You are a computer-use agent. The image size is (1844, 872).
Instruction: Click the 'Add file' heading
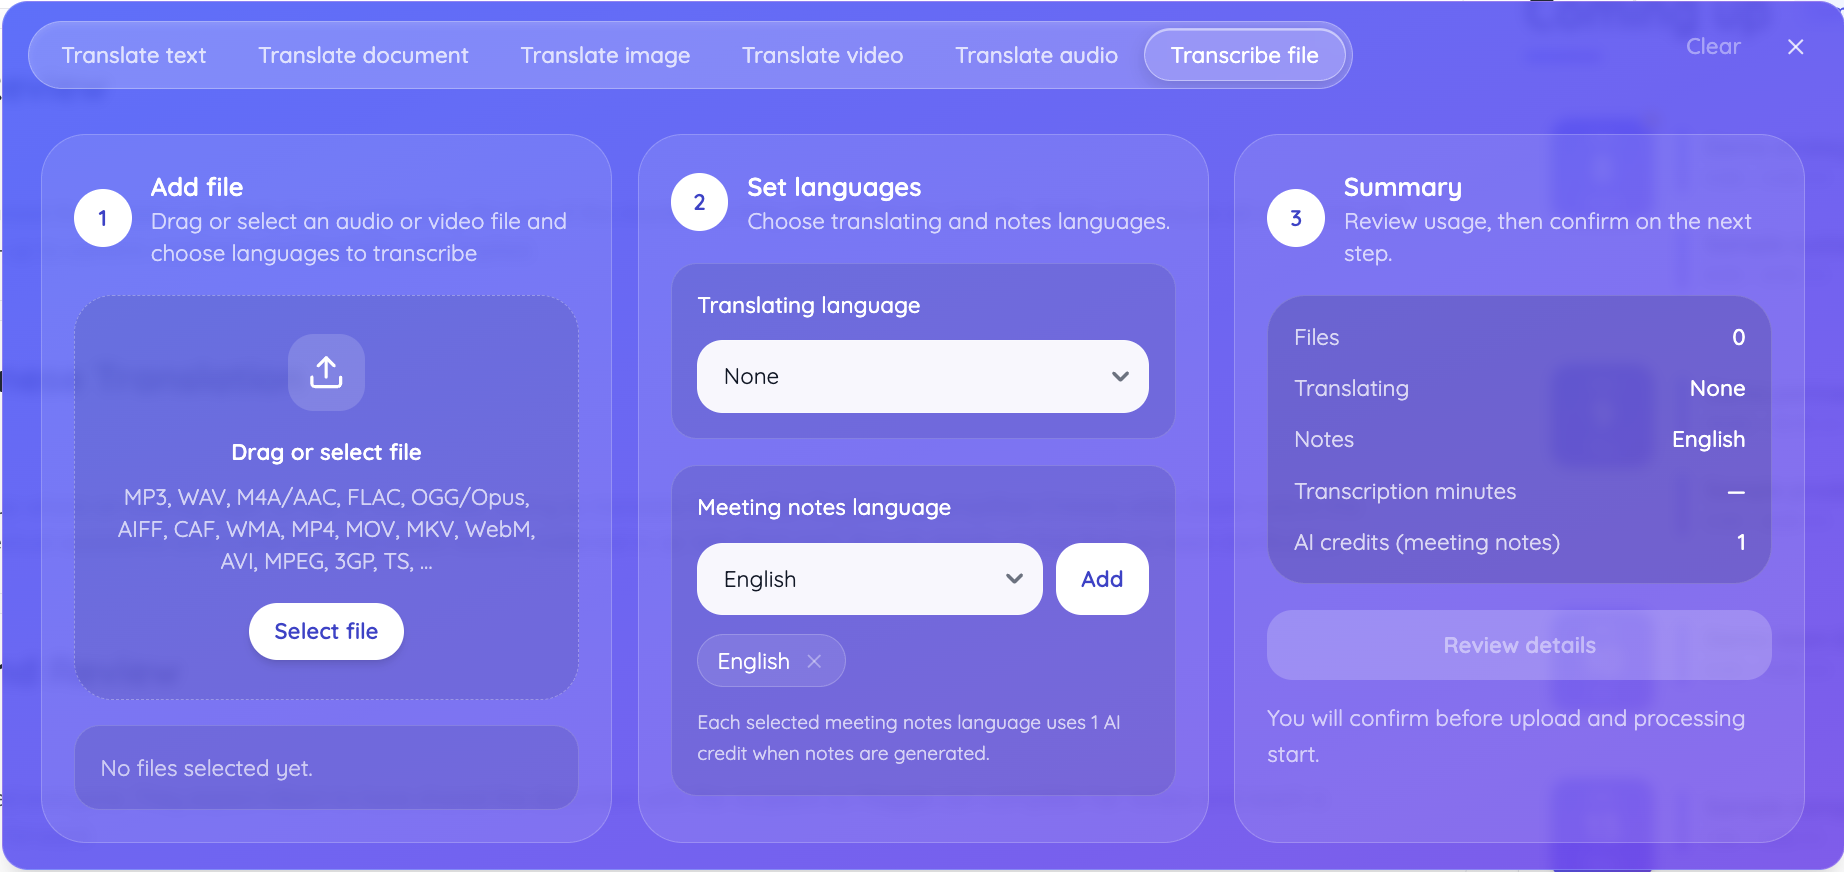pos(197,187)
